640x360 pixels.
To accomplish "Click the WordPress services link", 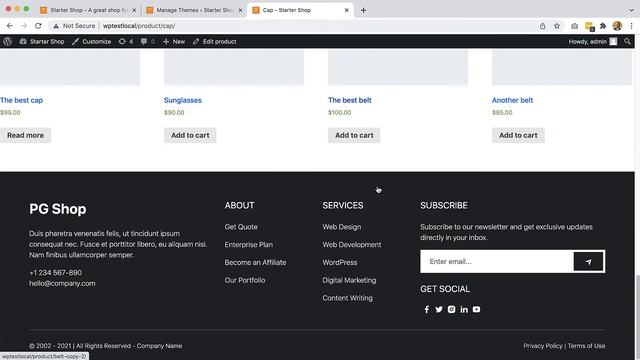I will (x=340, y=262).
